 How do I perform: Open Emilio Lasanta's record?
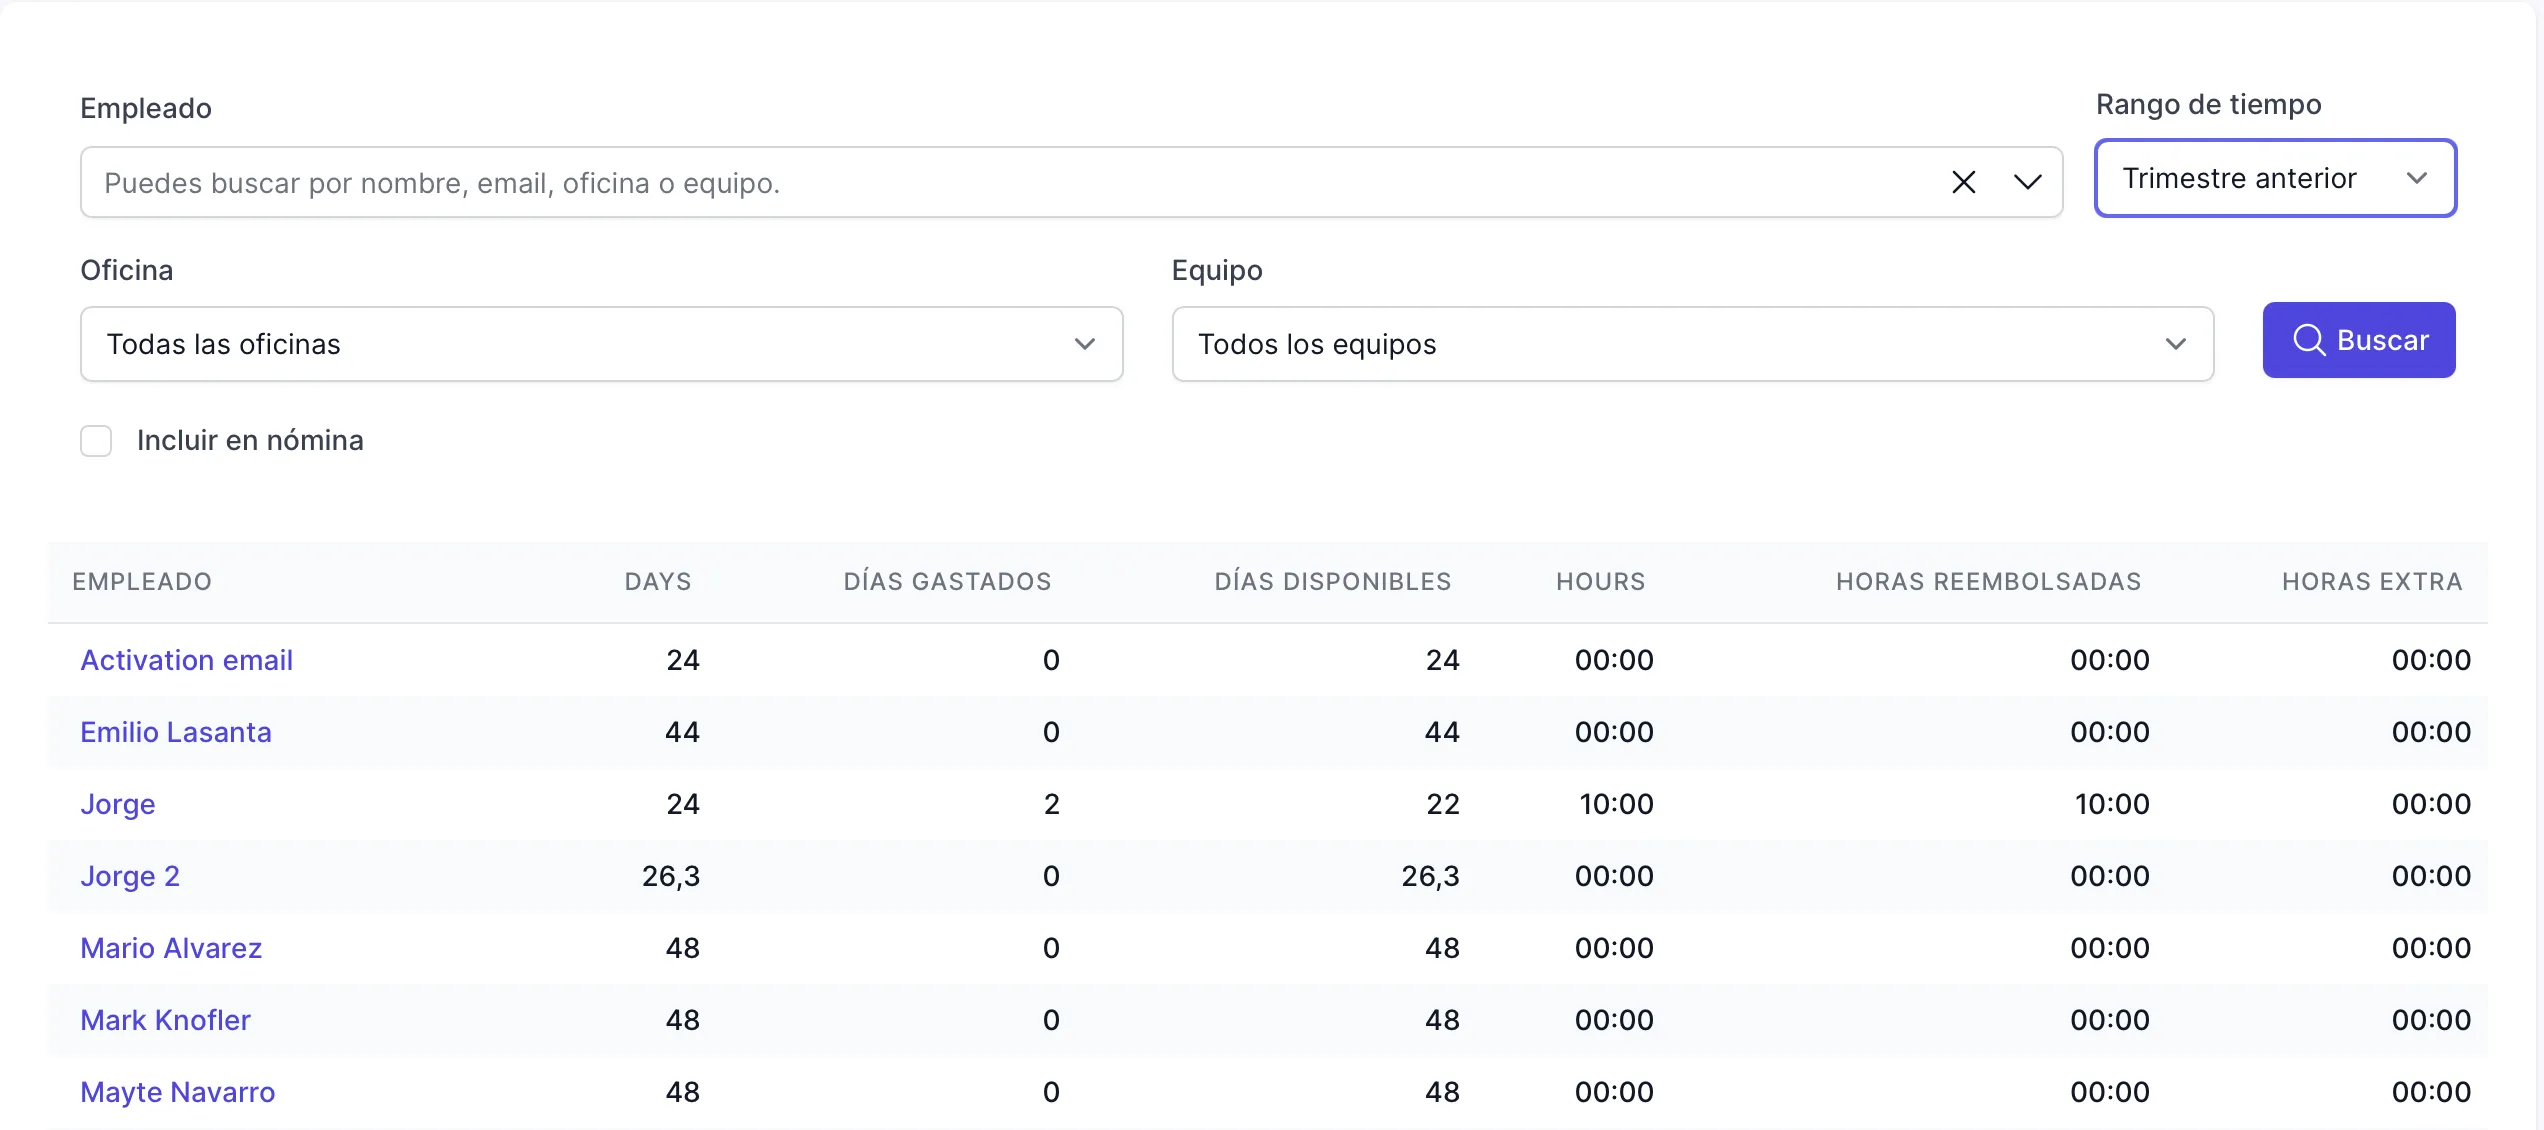176,732
